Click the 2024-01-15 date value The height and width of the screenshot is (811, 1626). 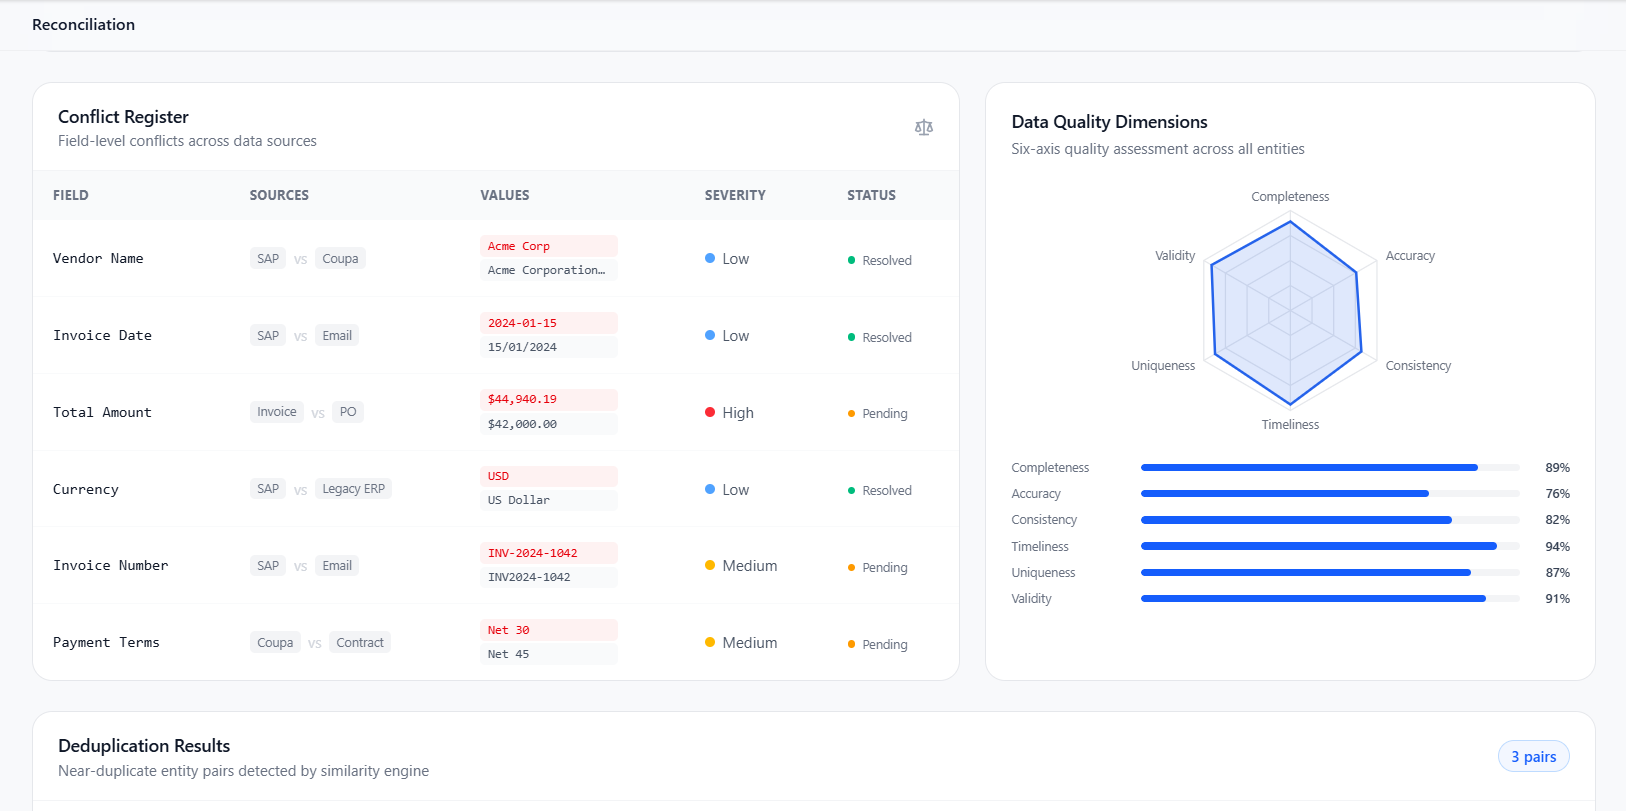point(548,323)
